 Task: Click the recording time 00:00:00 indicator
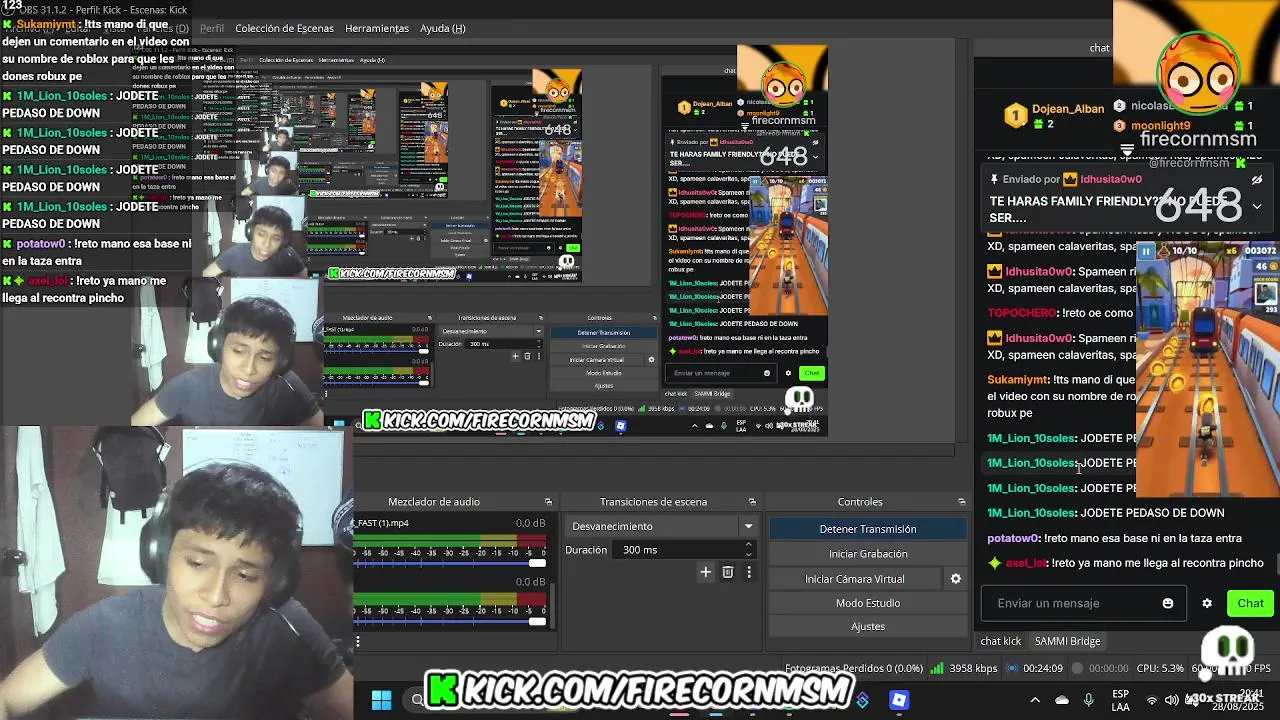point(1099,668)
